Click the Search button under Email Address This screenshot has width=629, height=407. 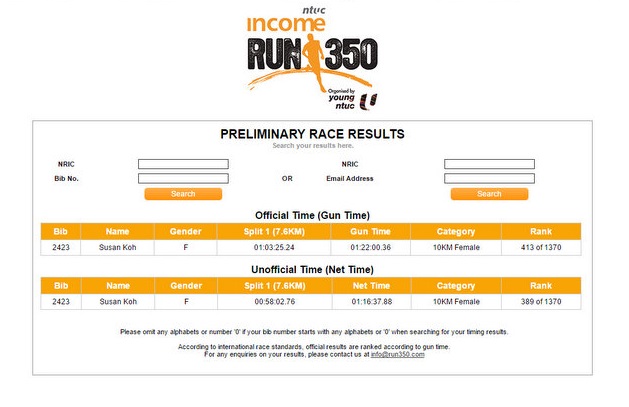(489, 194)
